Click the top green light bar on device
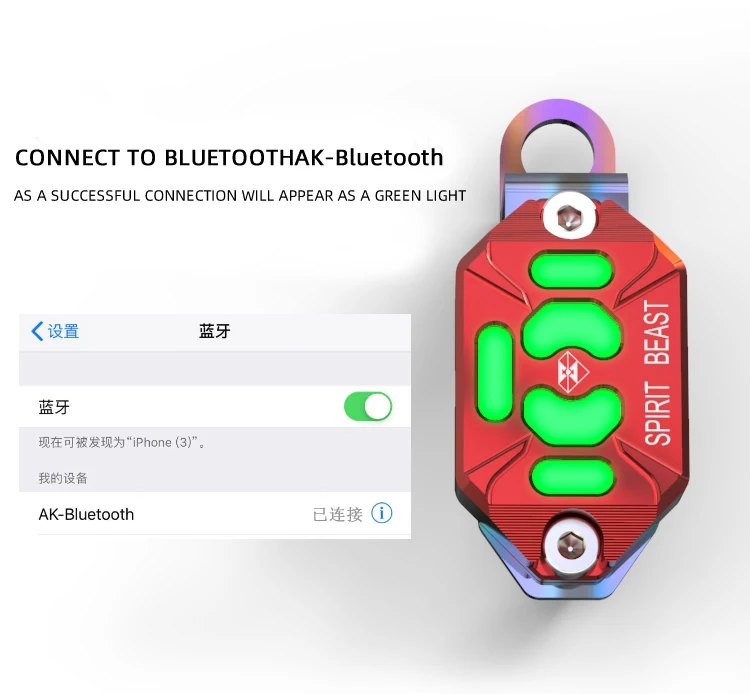 571,271
